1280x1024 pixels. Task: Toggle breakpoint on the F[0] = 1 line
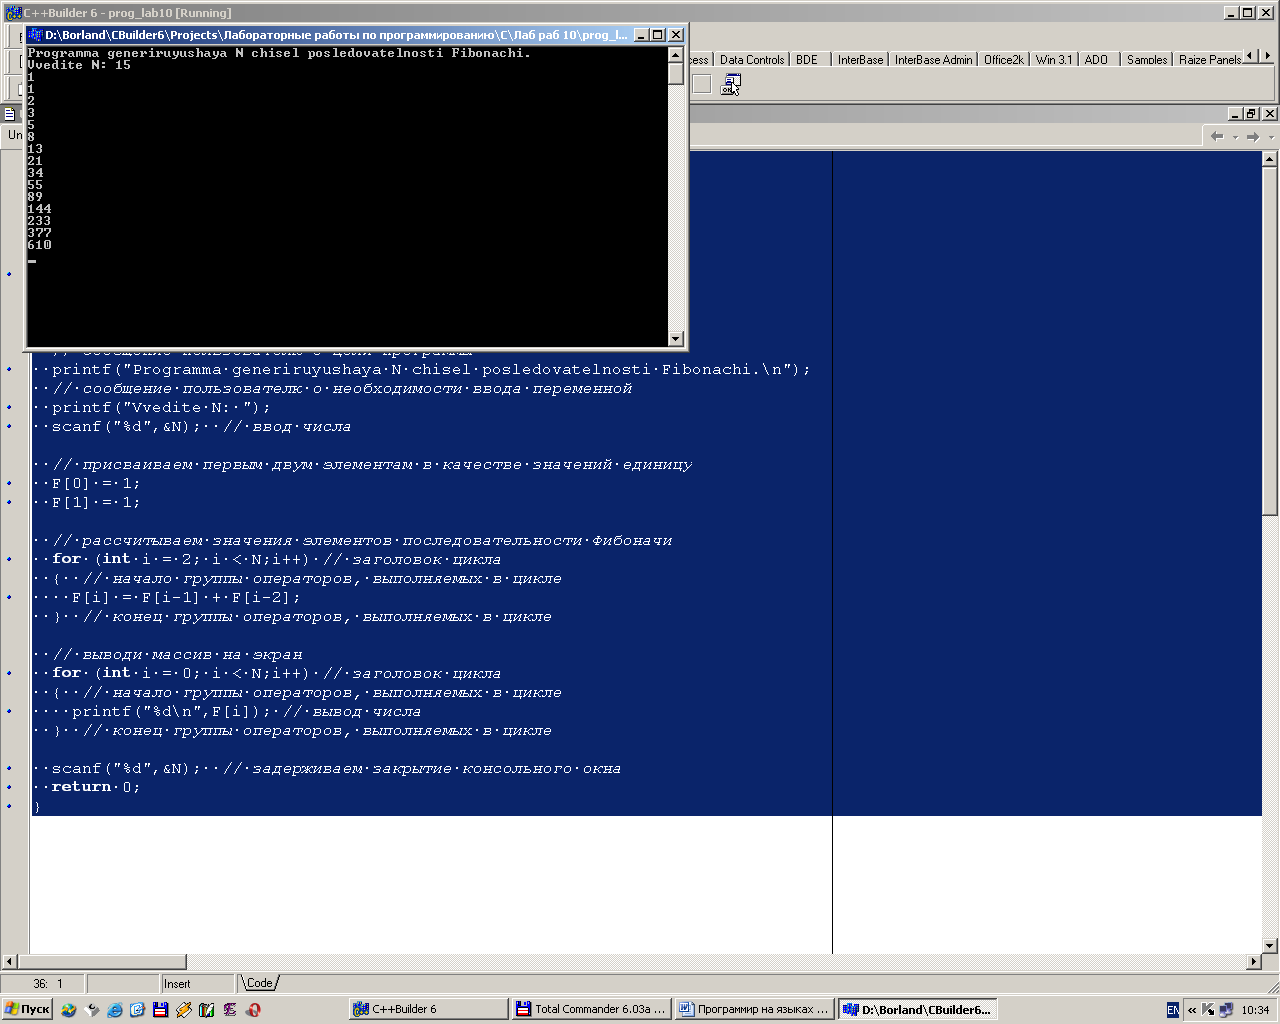click(x=10, y=483)
